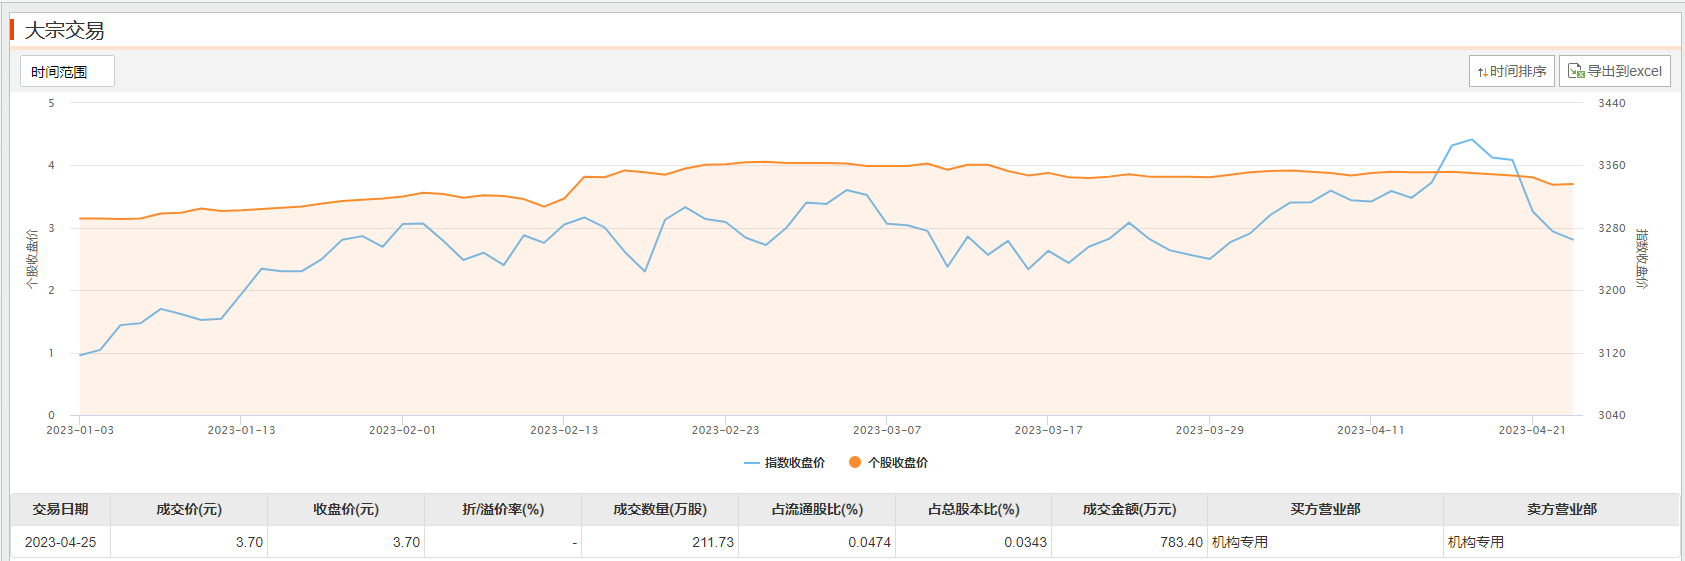Click x-axis label 2023-01-13

pos(241,430)
